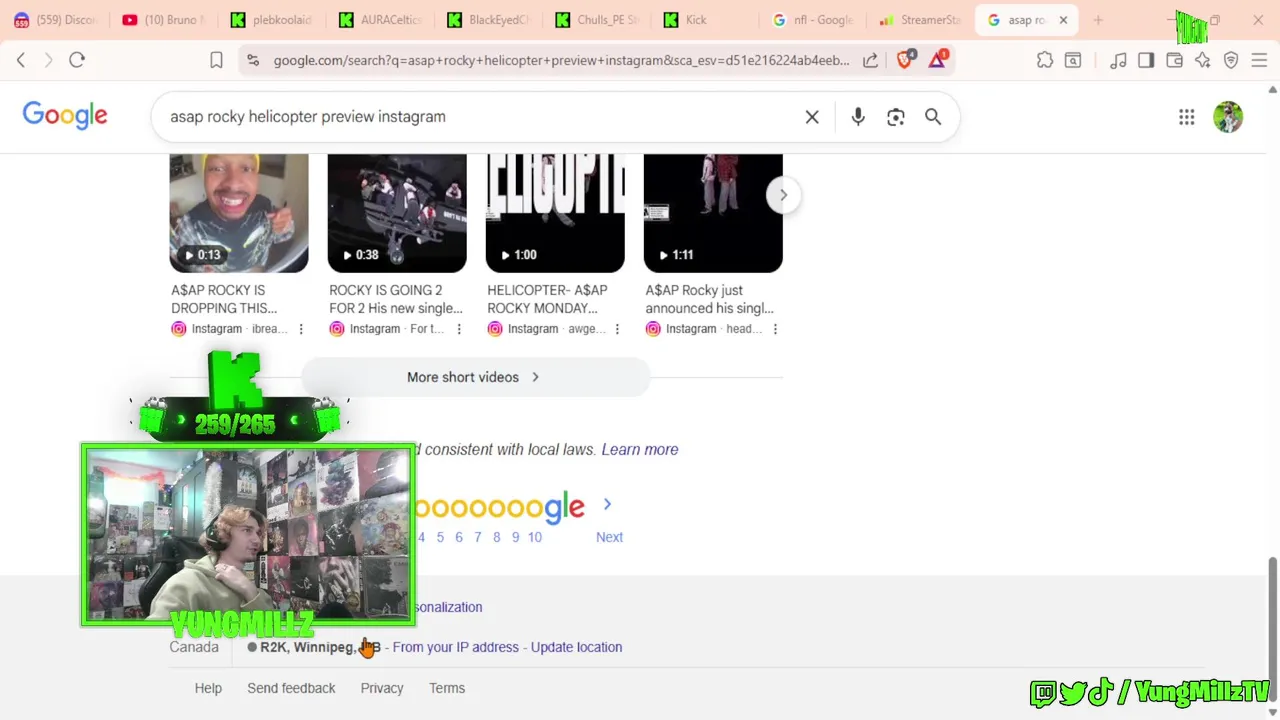
Task: Clear the search query with X
Action: [812, 117]
